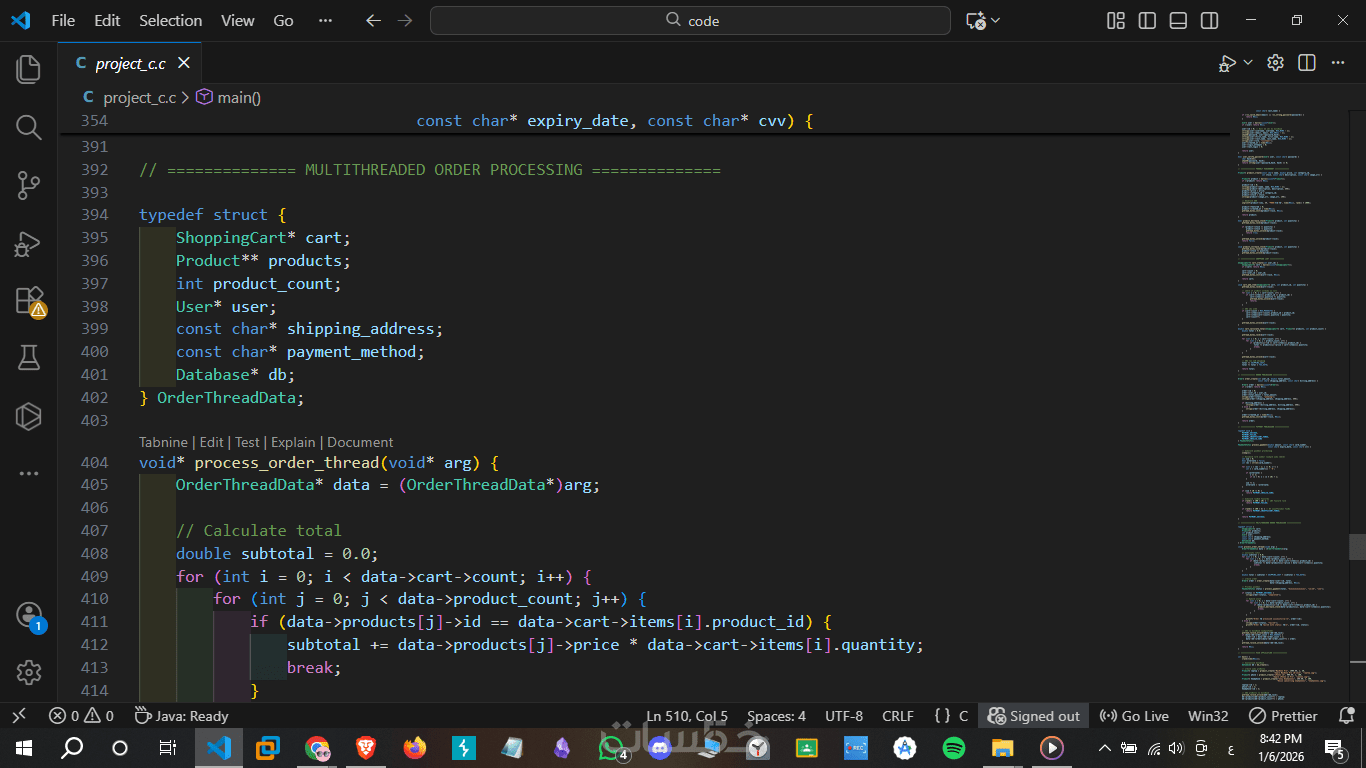This screenshot has height=768, width=1366.
Task: Click the Manage gear icon in activity bar
Action: [29, 672]
